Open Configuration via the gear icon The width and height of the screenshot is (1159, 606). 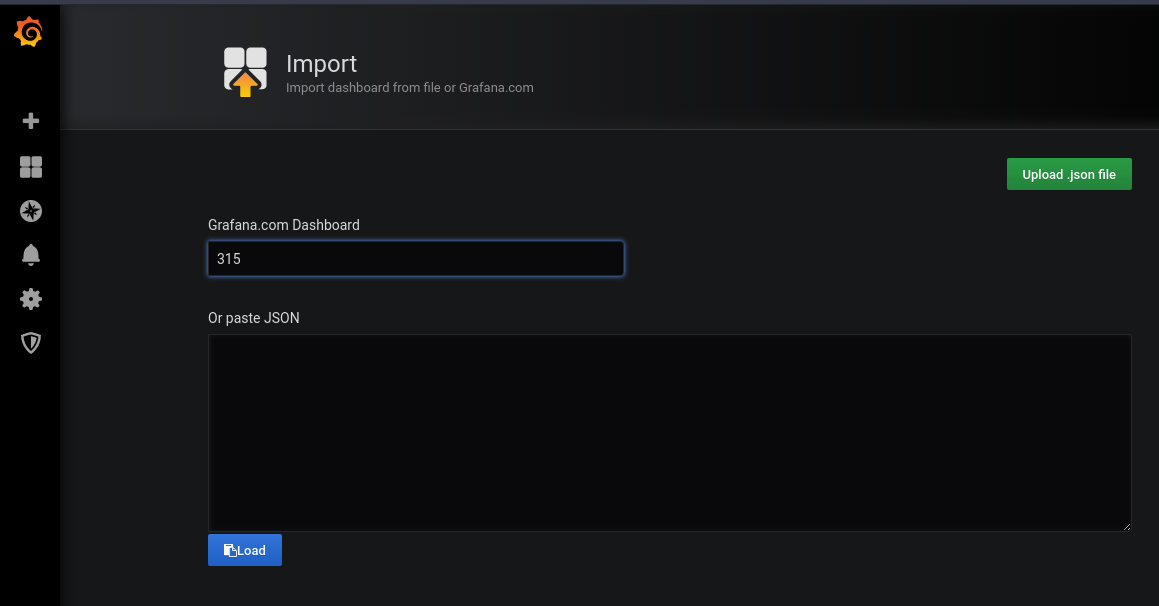coord(31,299)
